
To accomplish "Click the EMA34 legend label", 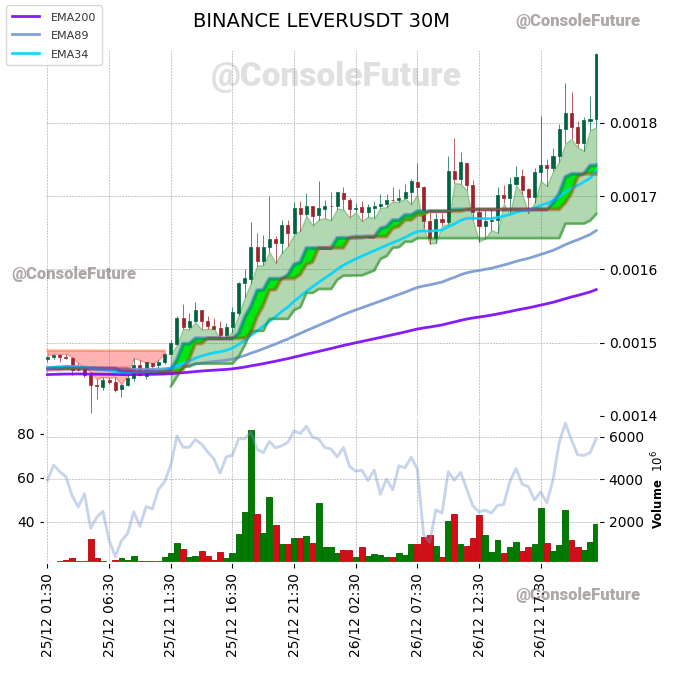I will point(69,54).
